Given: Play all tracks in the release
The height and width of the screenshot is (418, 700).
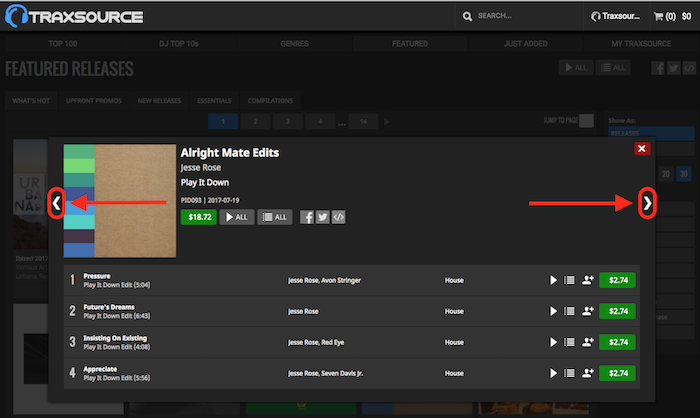Looking at the screenshot, I should 236,217.
